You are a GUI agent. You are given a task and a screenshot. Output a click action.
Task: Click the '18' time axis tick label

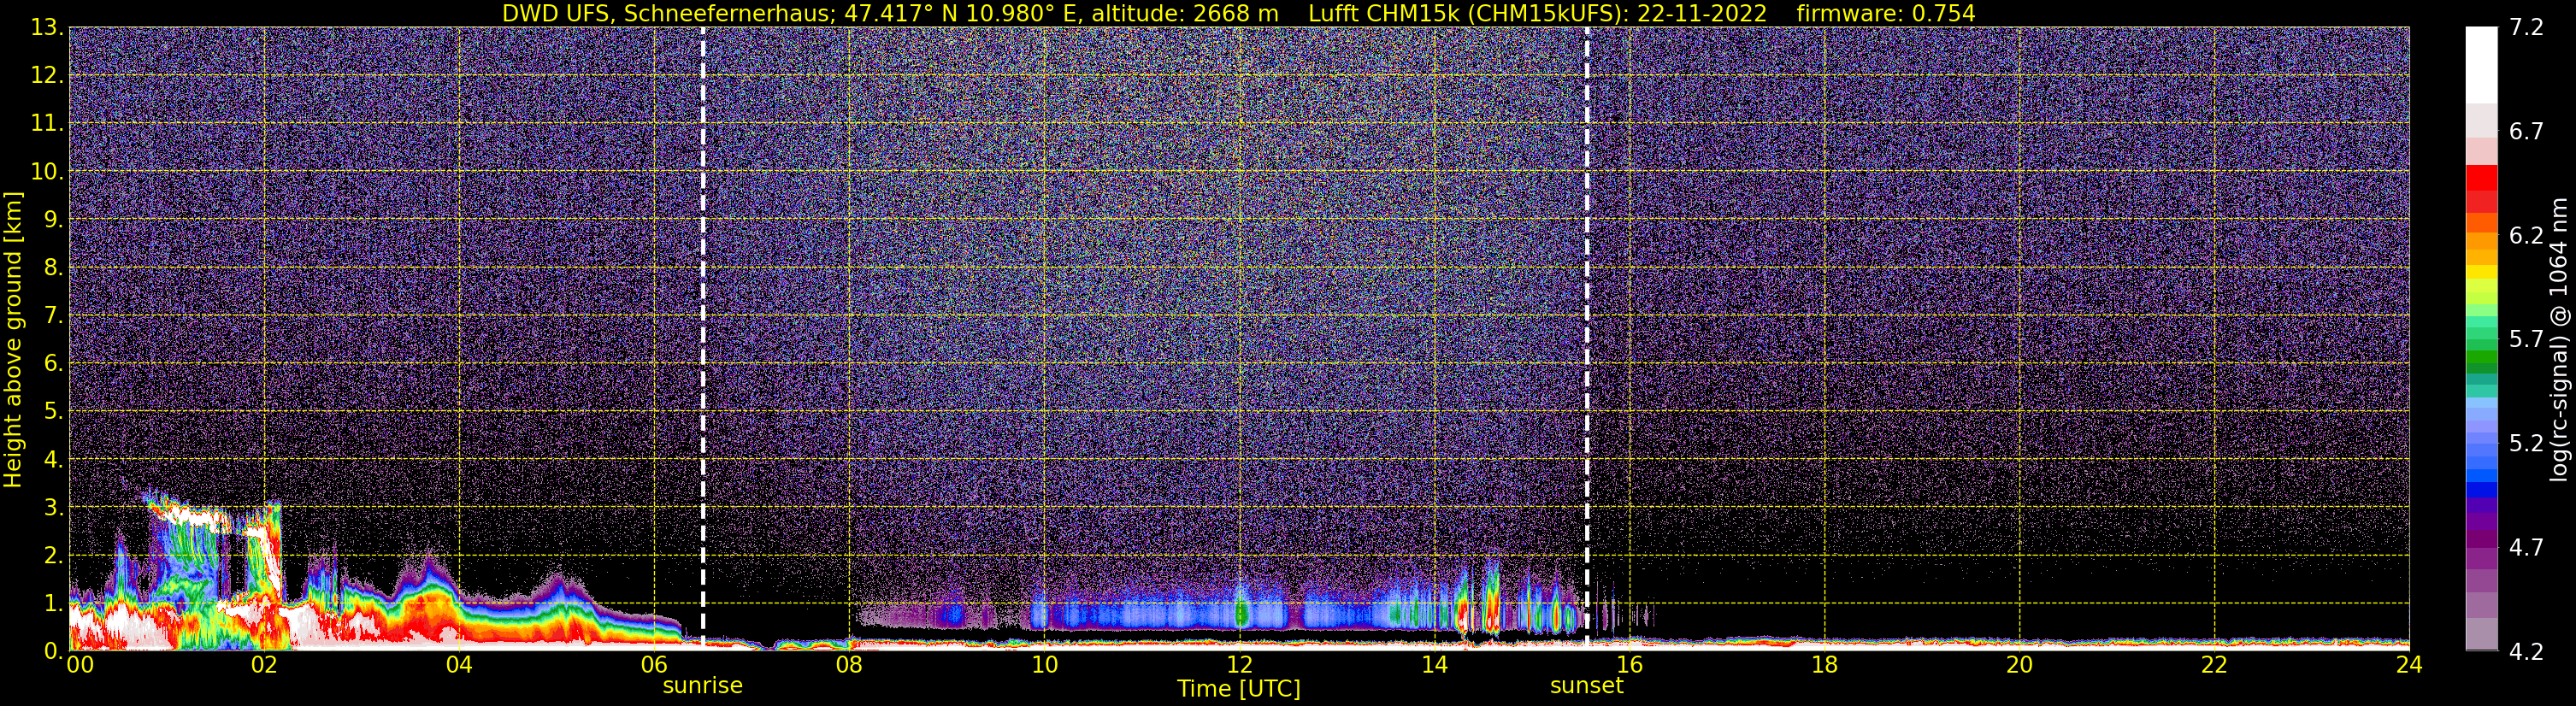(x=1824, y=664)
